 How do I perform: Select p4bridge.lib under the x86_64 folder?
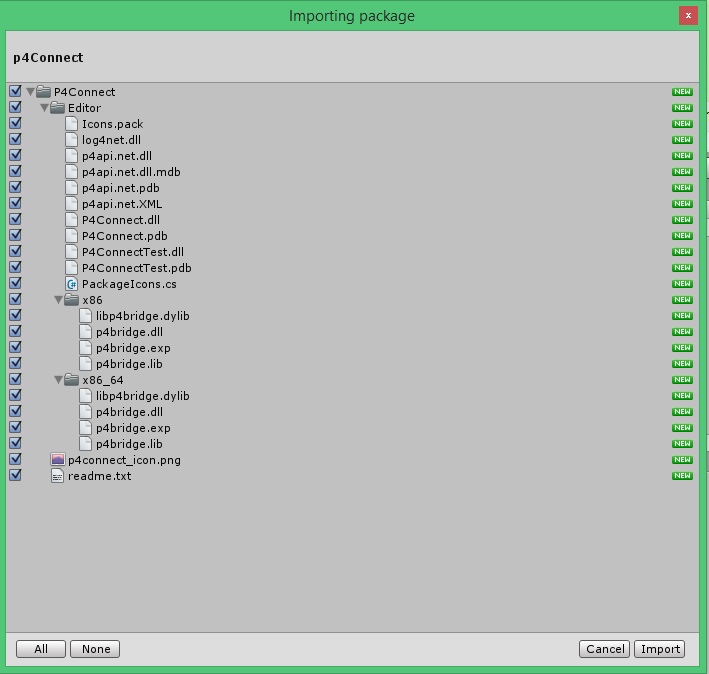point(129,444)
